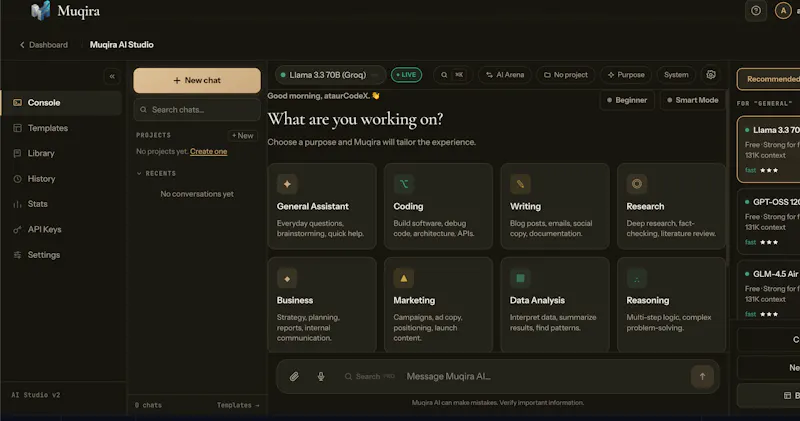
Task: Open the Console menu item
Action: (x=61, y=103)
